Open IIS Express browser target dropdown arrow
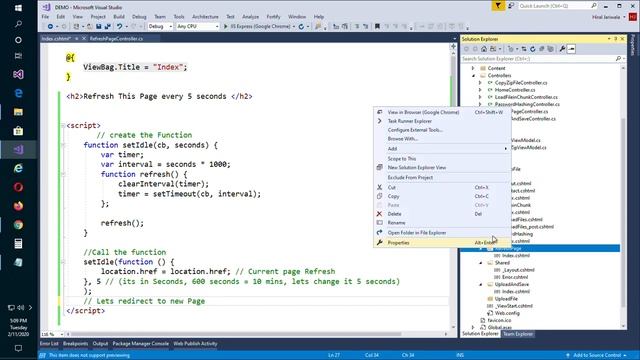 (293, 27)
